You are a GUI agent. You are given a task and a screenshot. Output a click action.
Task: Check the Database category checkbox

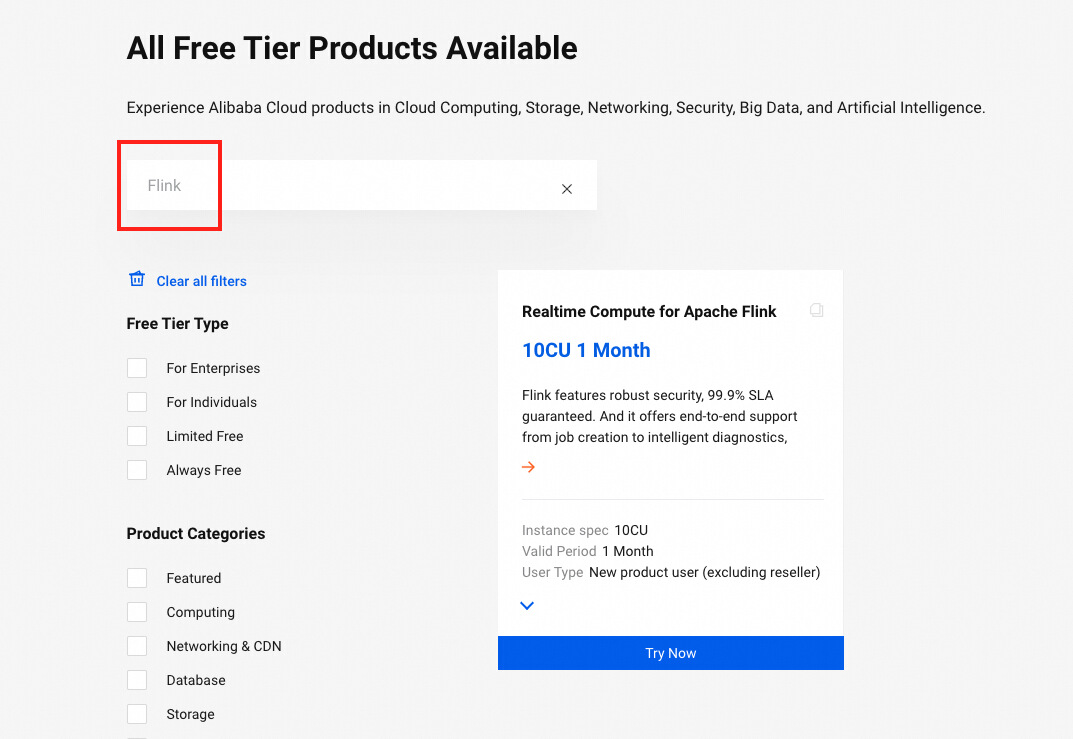click(137, 680)
